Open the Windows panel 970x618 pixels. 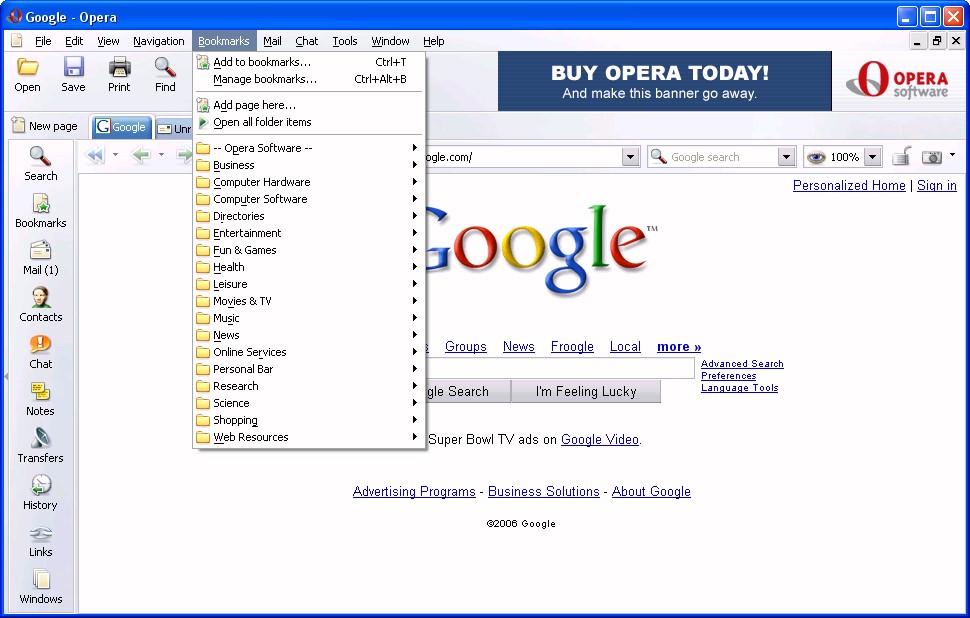point(41,586)
